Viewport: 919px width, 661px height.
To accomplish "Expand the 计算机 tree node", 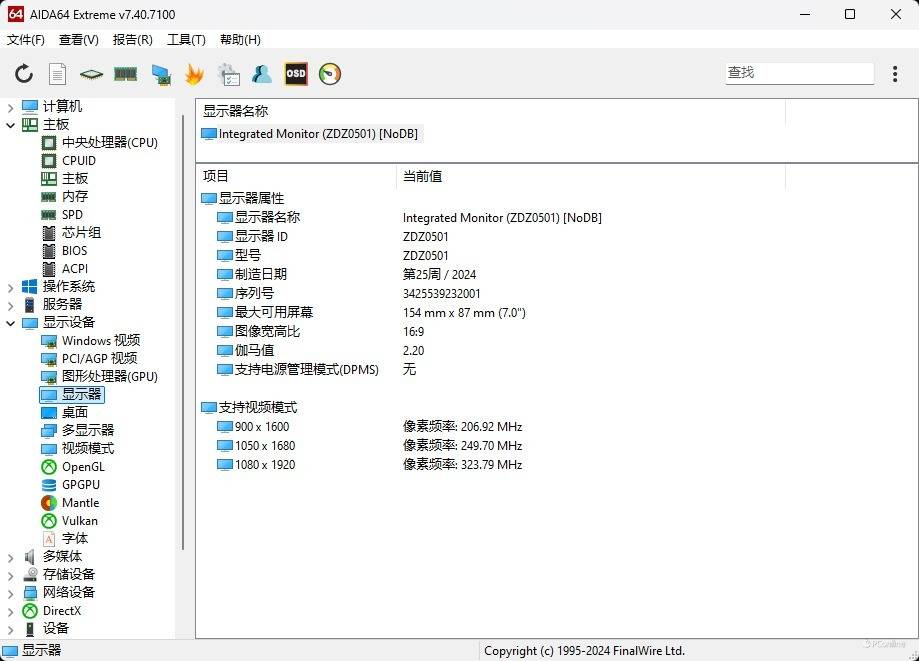I will [x=11, y=107].
